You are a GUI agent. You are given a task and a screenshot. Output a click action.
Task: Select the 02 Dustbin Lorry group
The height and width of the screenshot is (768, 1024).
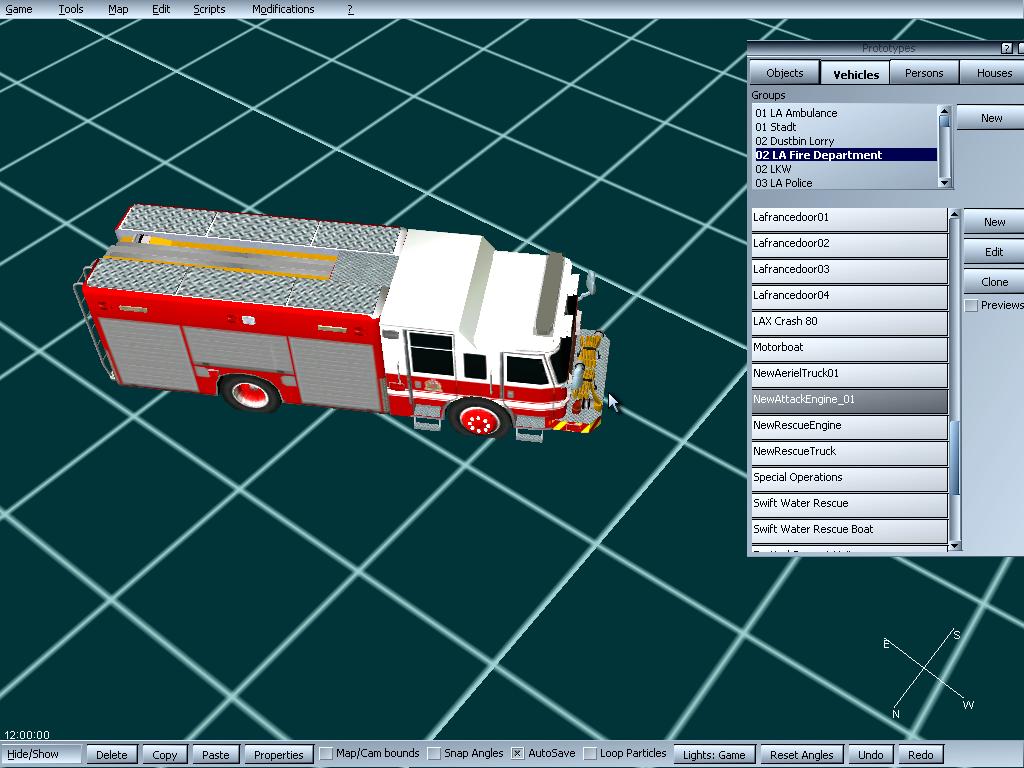click(x=844, y=141)
